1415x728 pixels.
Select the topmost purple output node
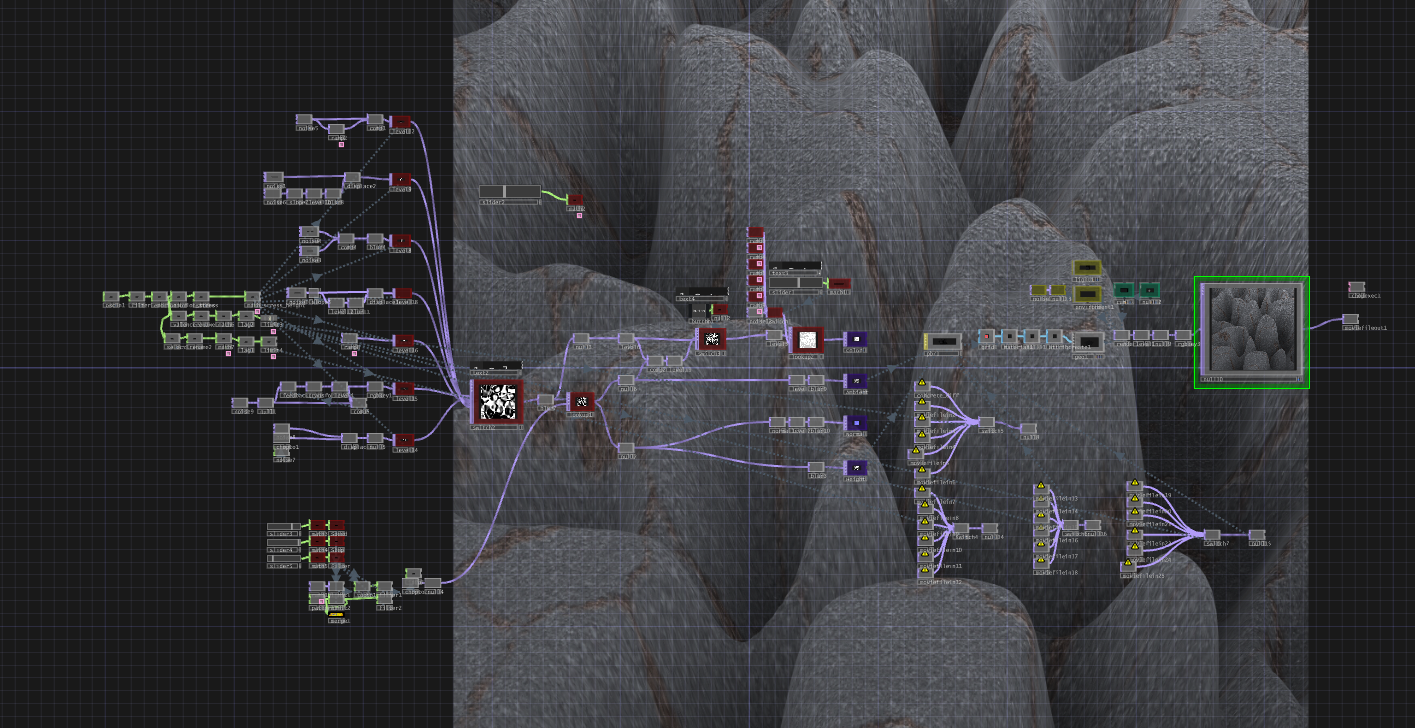point(856,340)
